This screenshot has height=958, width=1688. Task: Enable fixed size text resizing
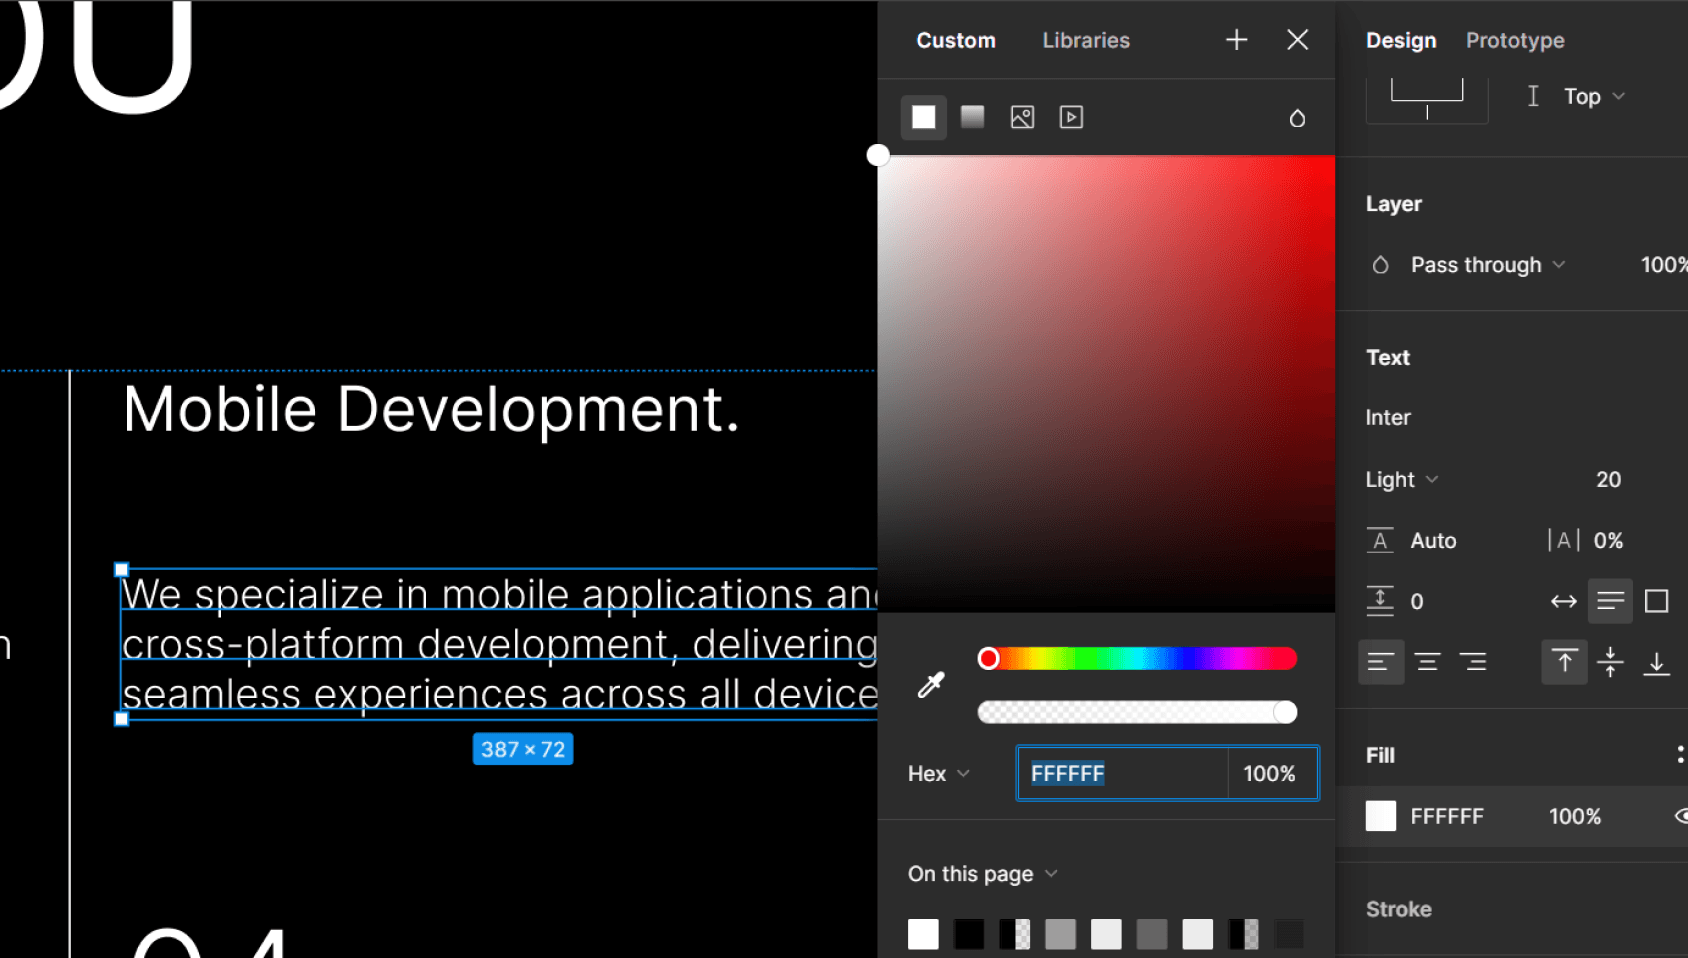(1656, 601)
